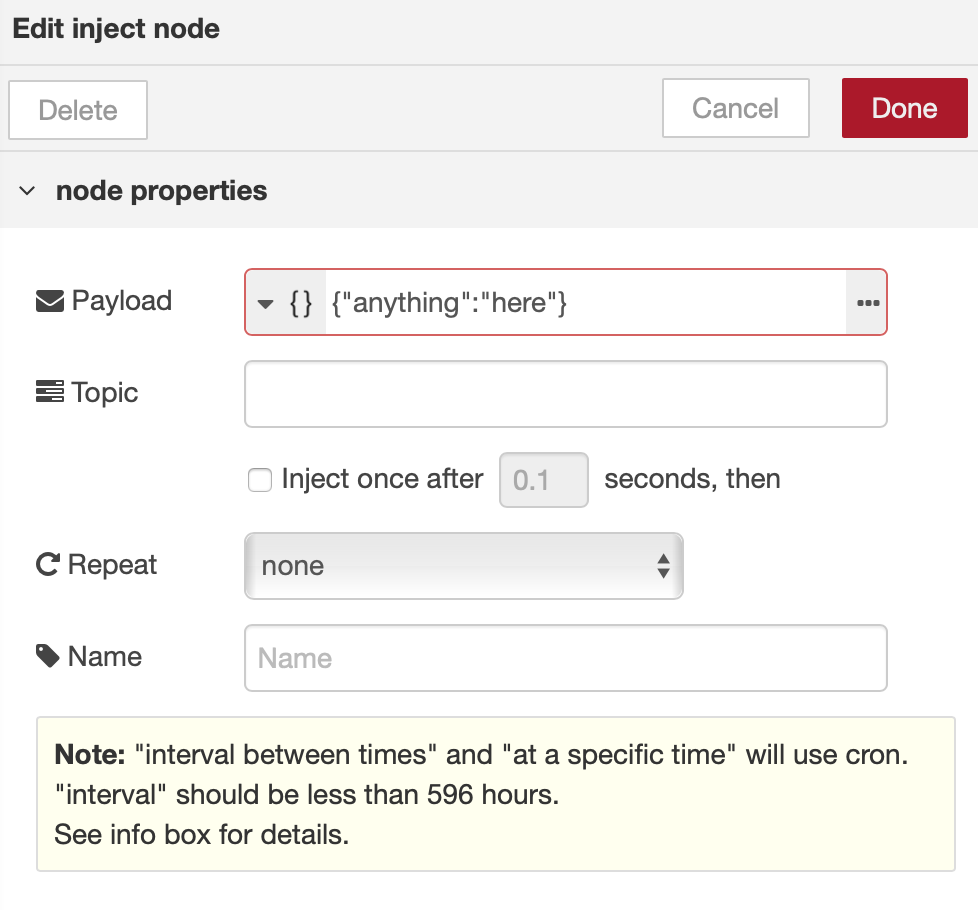Image resolution: width=978 pixels, height=910 pixels.
Task: Click the JSON curly braces type icon
Action: click(301, 302)
